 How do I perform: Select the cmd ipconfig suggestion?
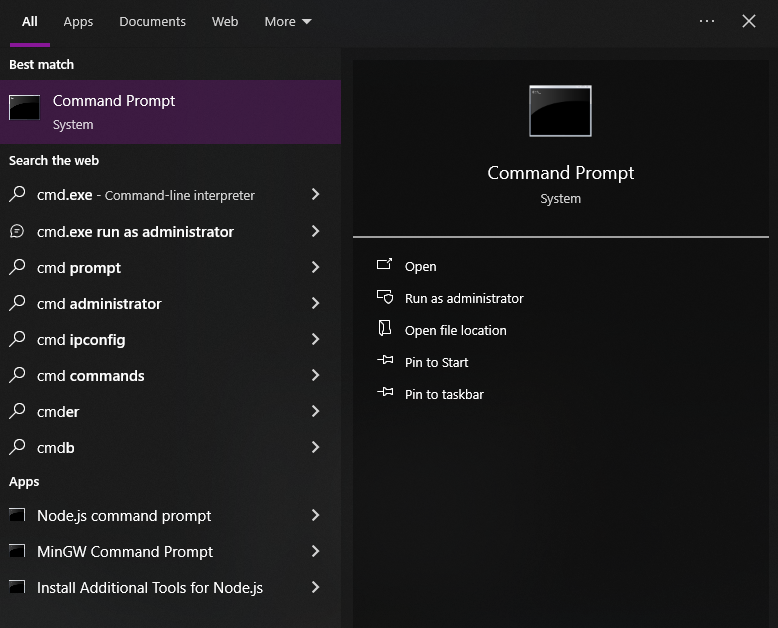click(x=170, y=340)
